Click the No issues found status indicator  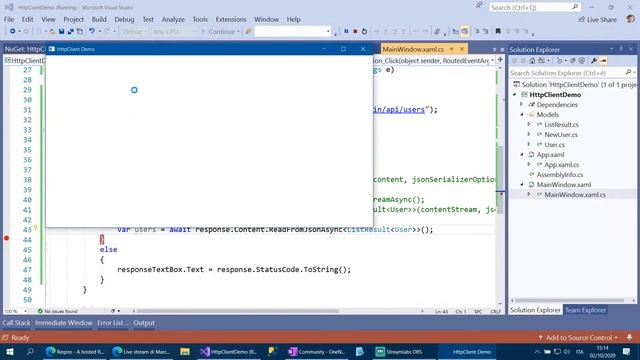click(57, 311)
